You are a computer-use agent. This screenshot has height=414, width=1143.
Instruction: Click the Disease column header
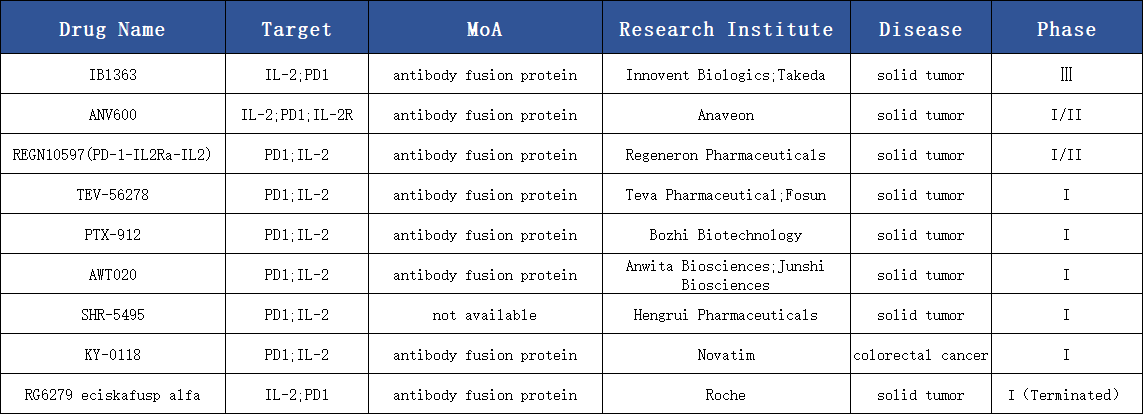[920, 29]
